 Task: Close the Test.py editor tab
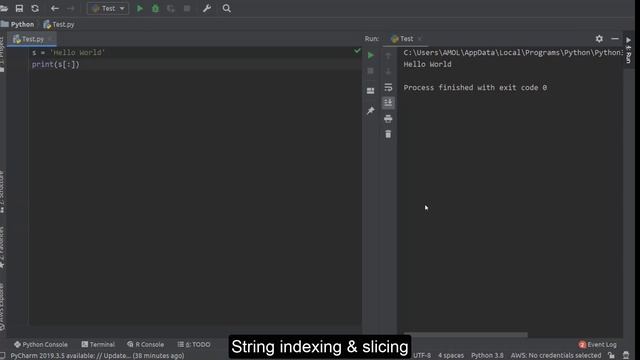click(x=50, y=39)
